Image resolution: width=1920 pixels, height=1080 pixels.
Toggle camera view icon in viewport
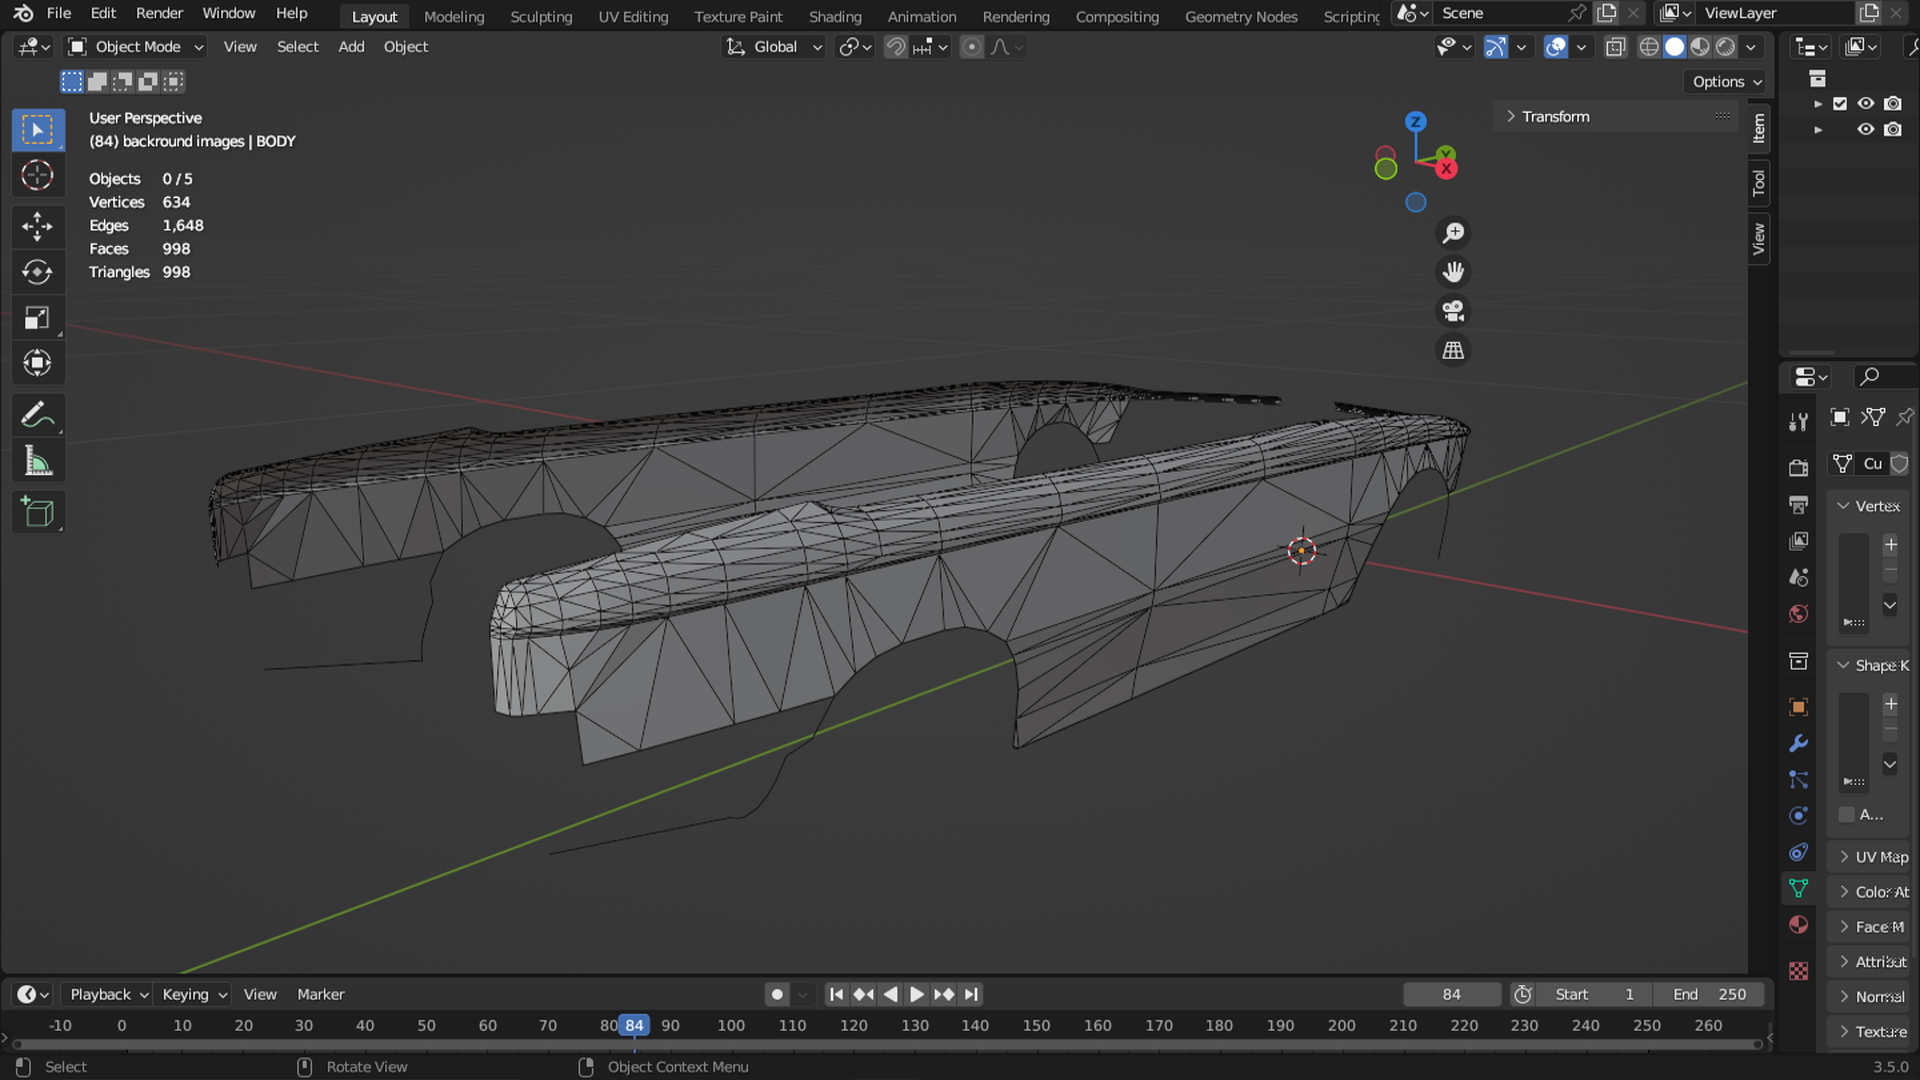tap(1453, 311)
